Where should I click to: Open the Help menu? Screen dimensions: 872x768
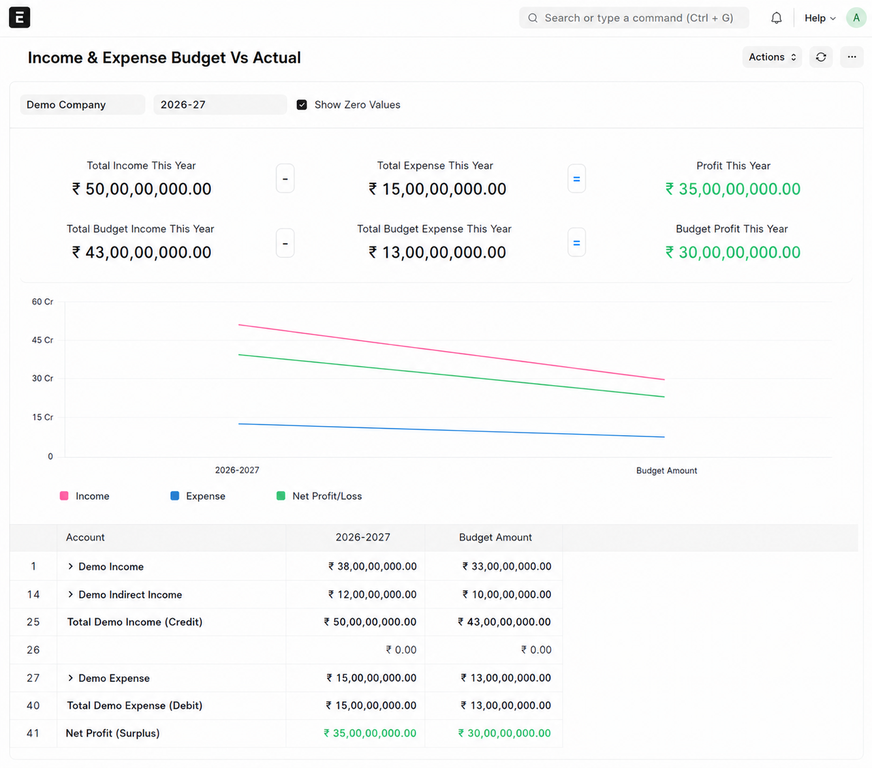(820, 18)
